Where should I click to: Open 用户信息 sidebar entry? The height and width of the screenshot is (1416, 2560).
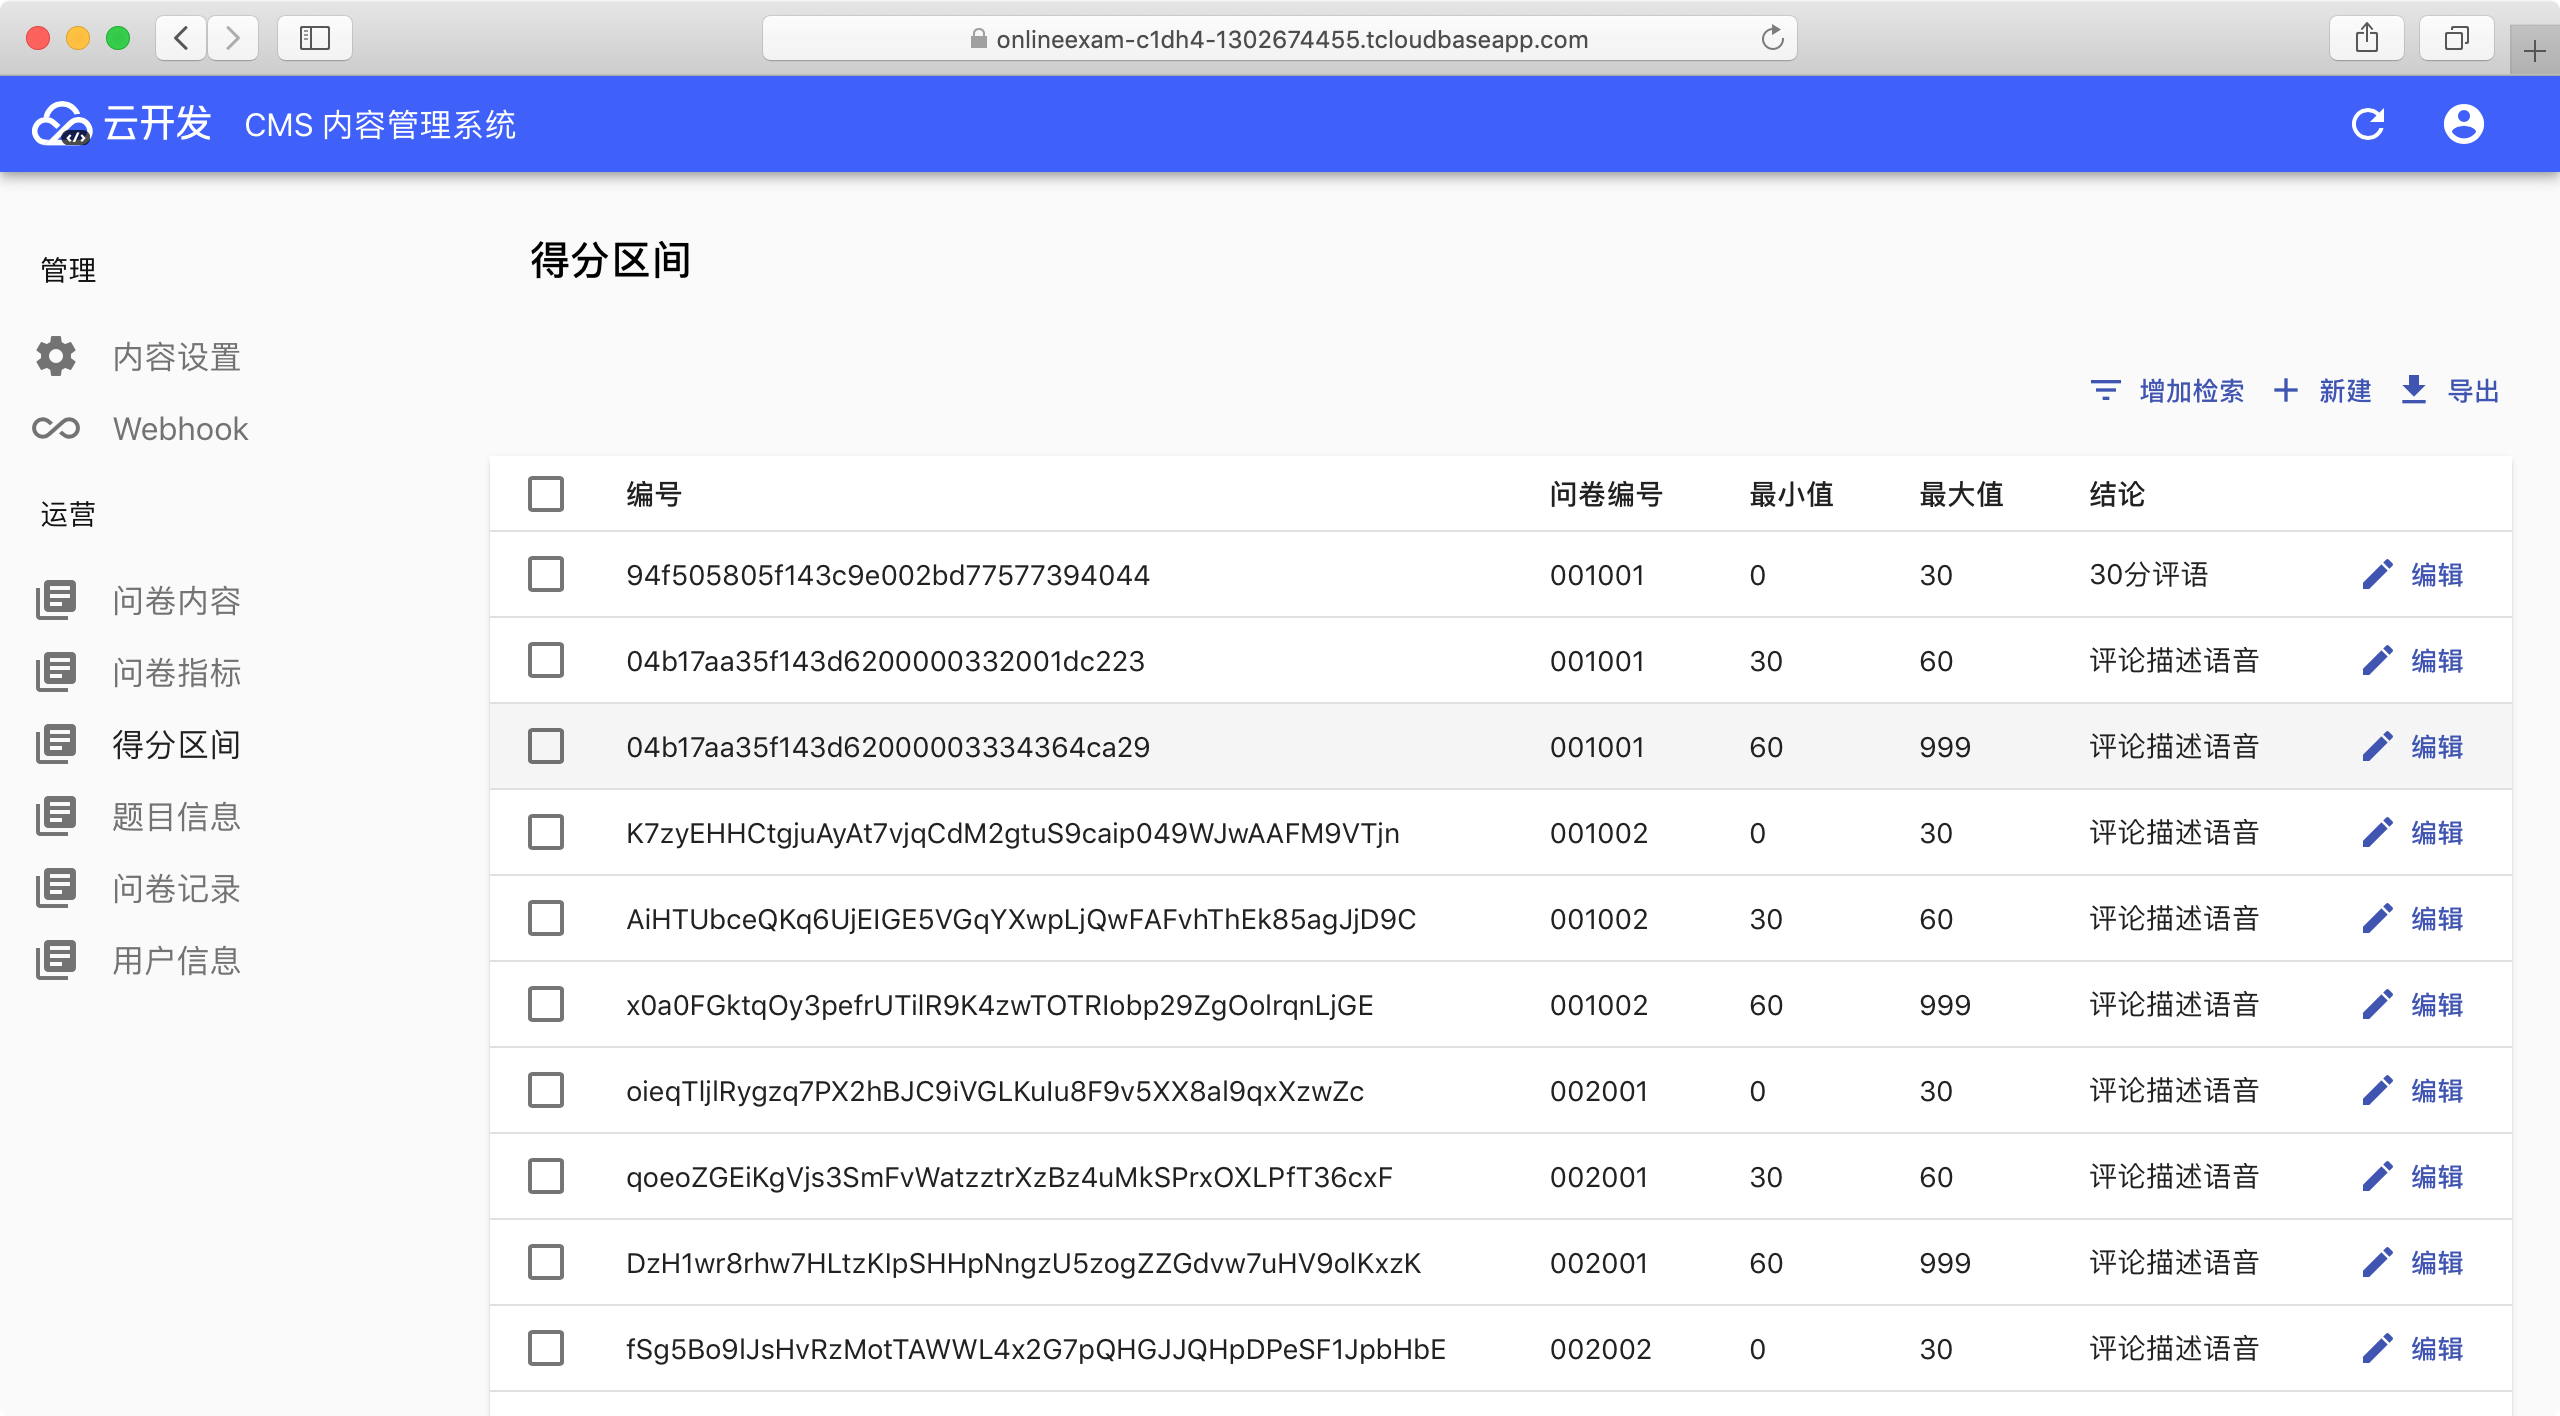(176, 960)
